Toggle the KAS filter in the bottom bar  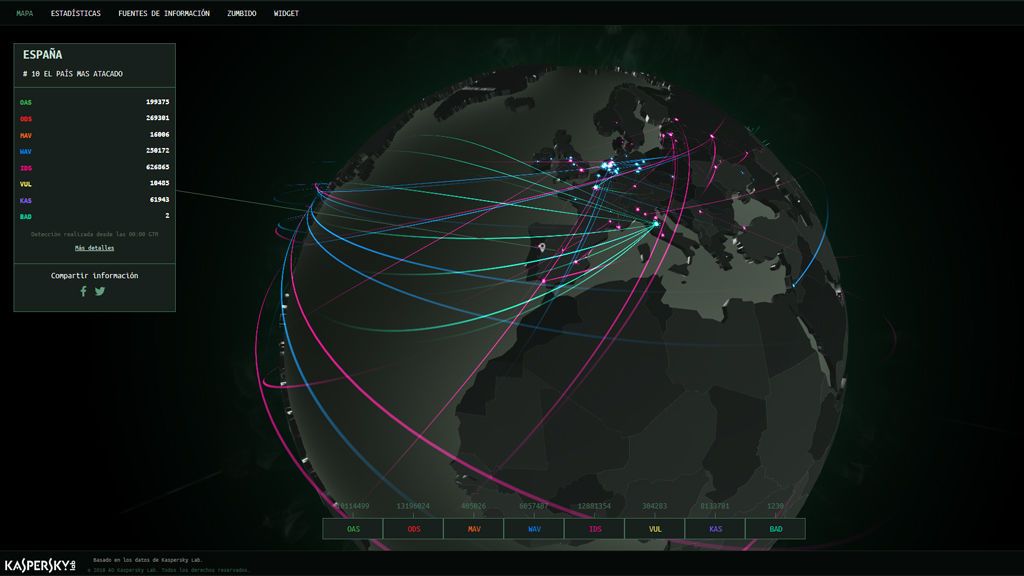[715, 529]
